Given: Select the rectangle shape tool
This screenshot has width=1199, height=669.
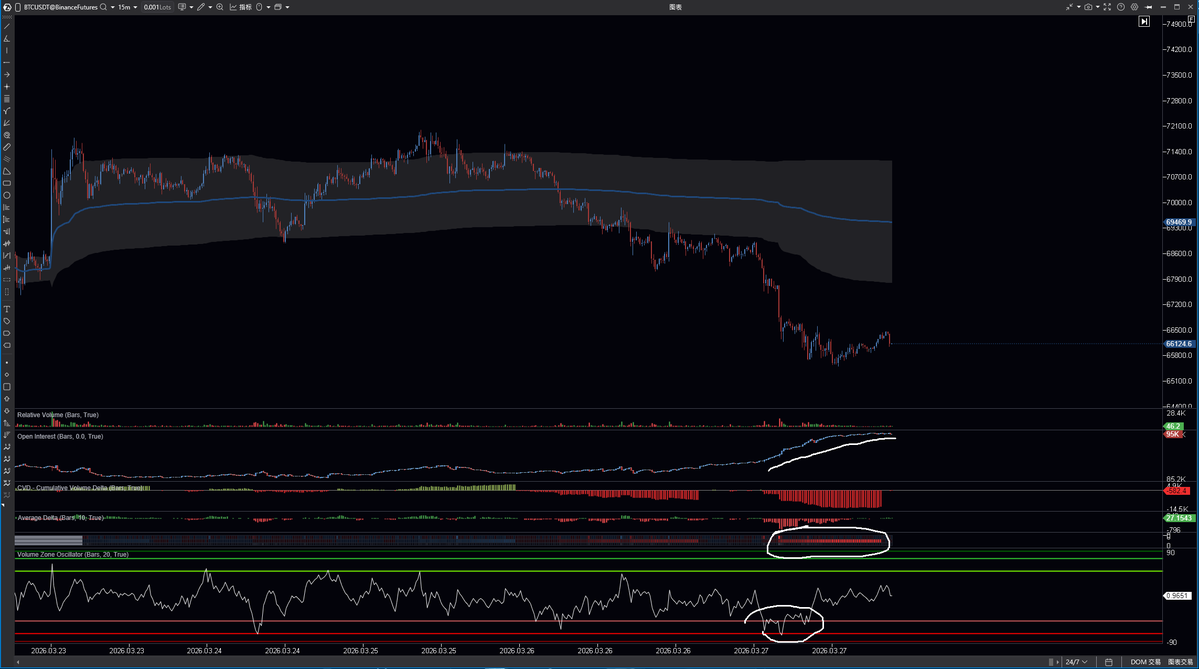Looking at the screenshot, I should (7, 183).
